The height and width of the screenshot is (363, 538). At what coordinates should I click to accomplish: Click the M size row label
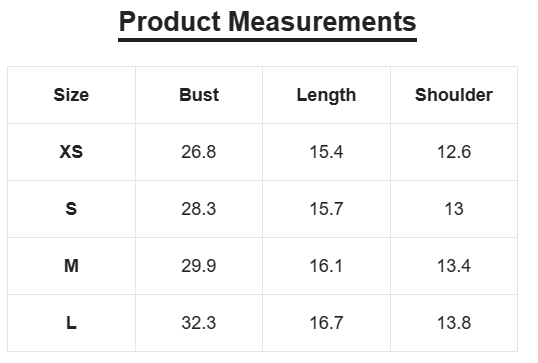(x=71, y=266)
